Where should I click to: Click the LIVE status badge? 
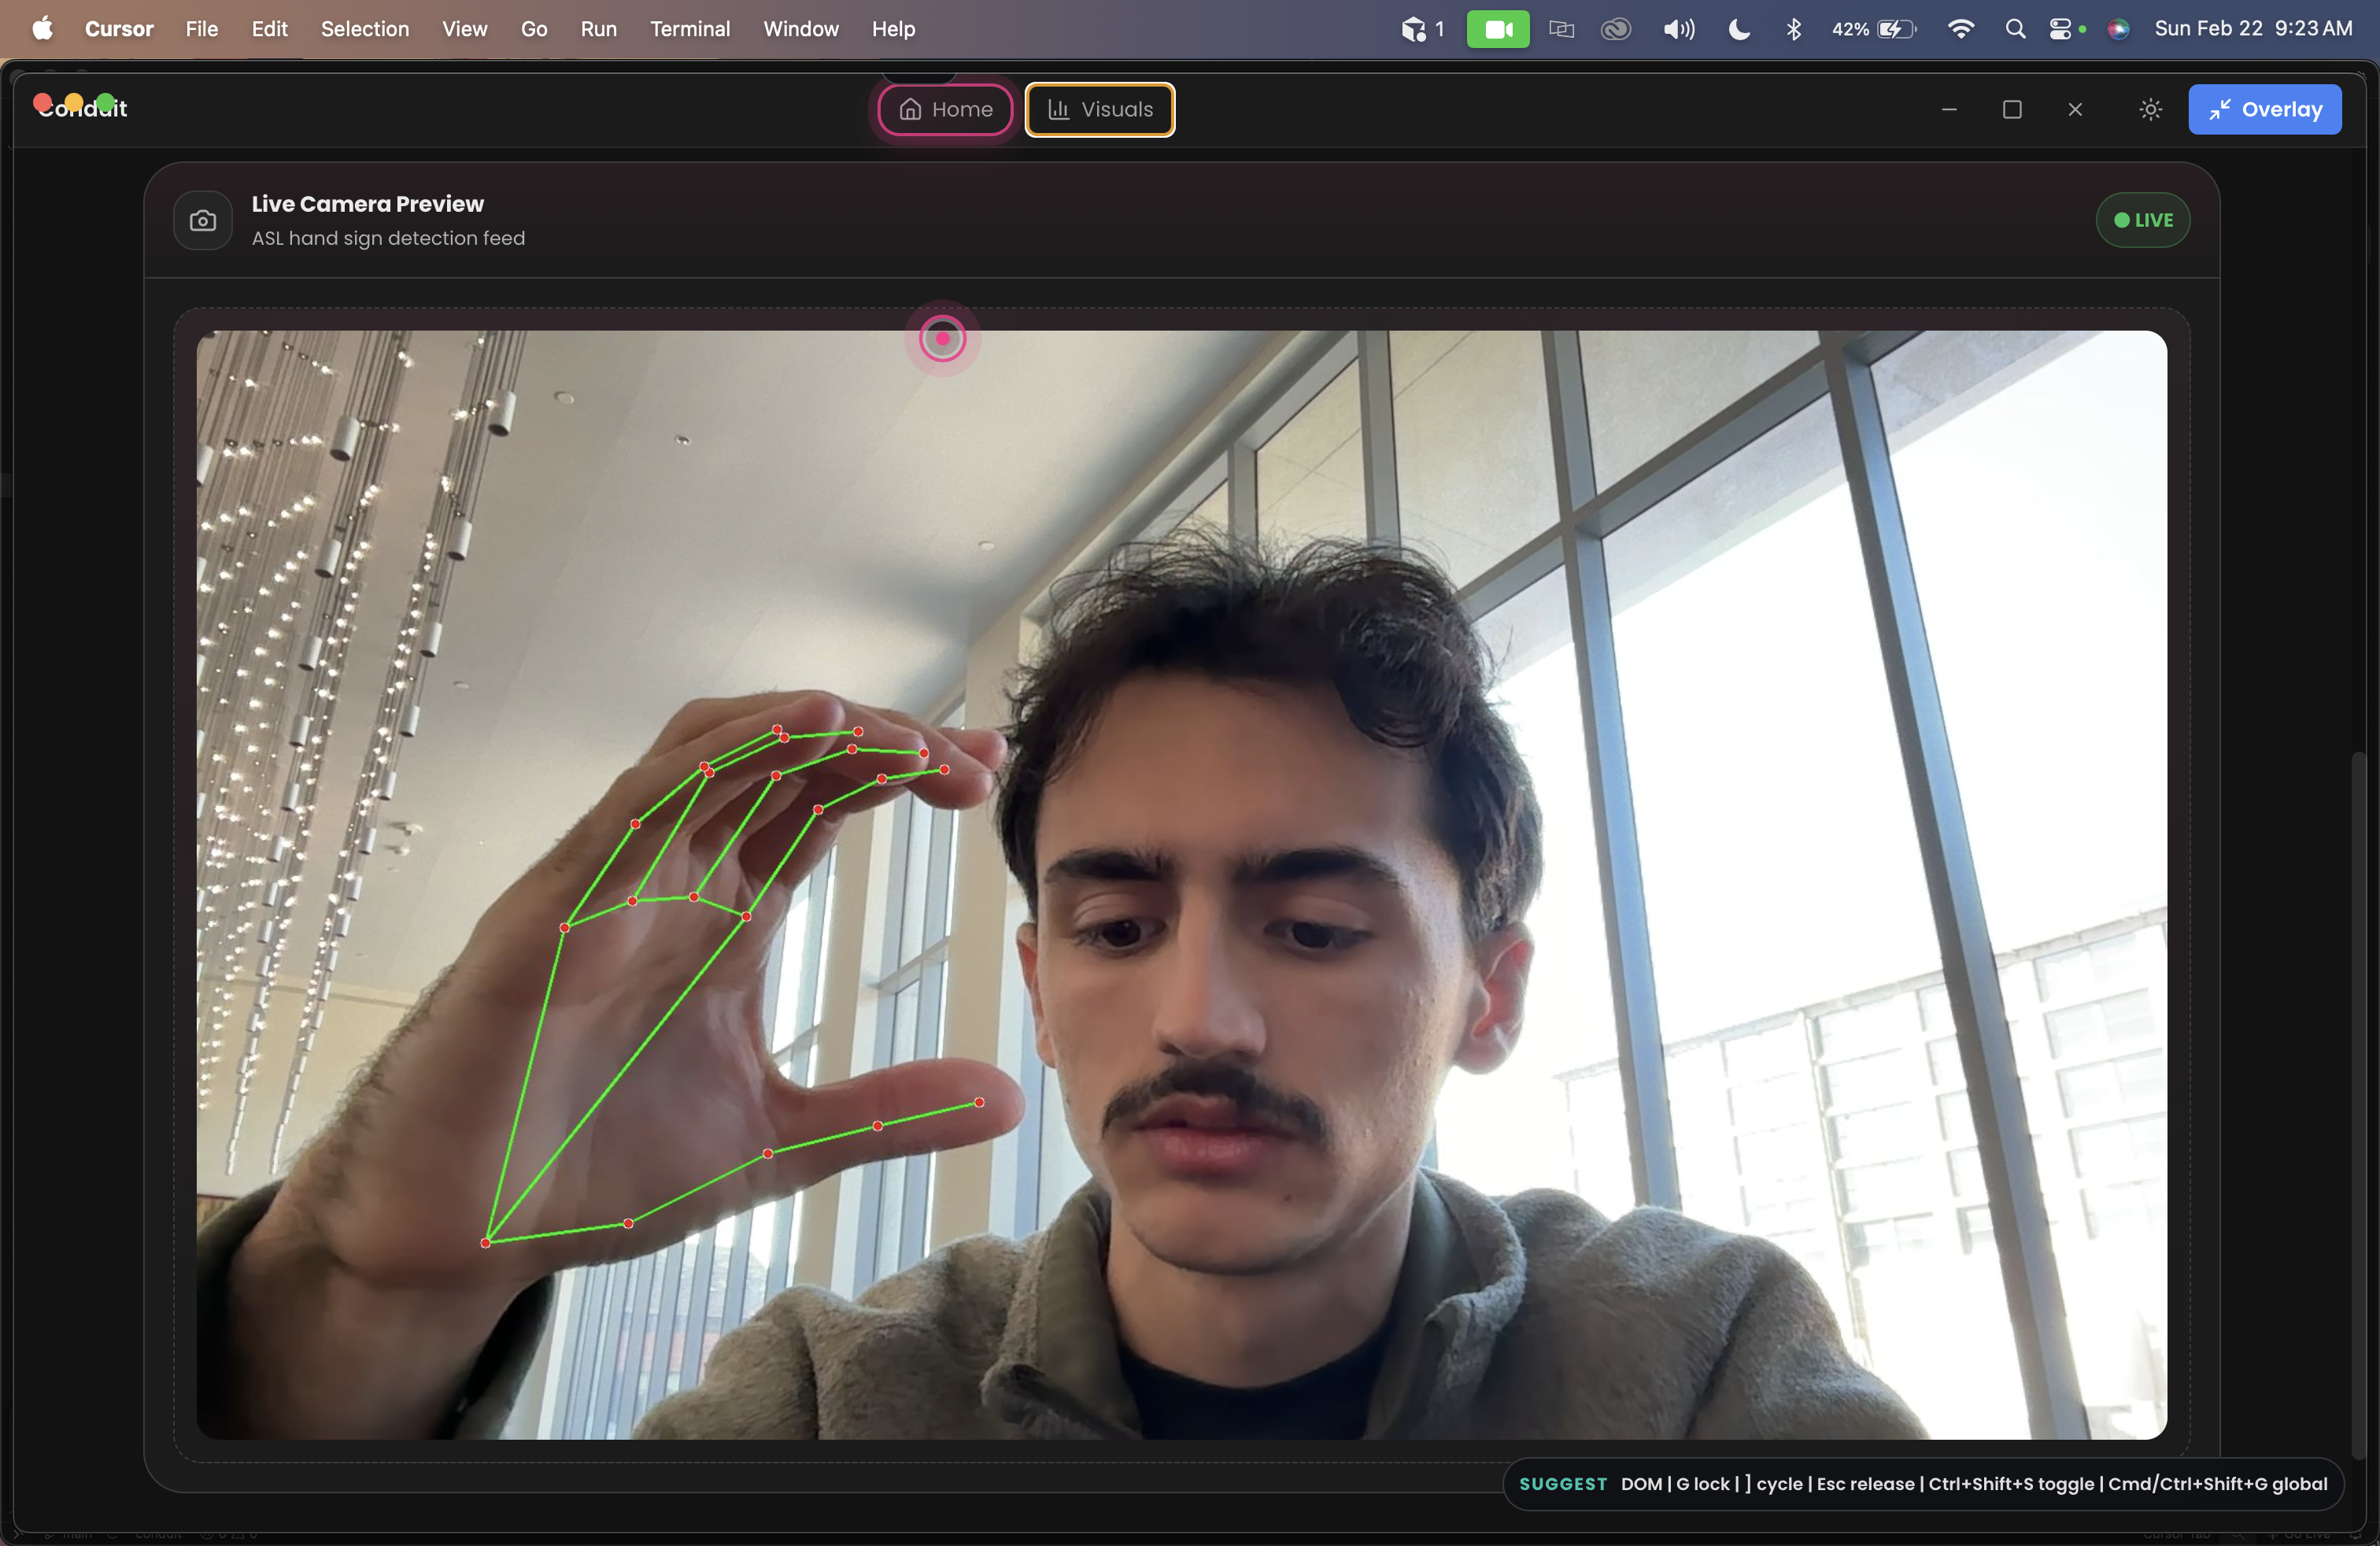(x=2142, y=220)
